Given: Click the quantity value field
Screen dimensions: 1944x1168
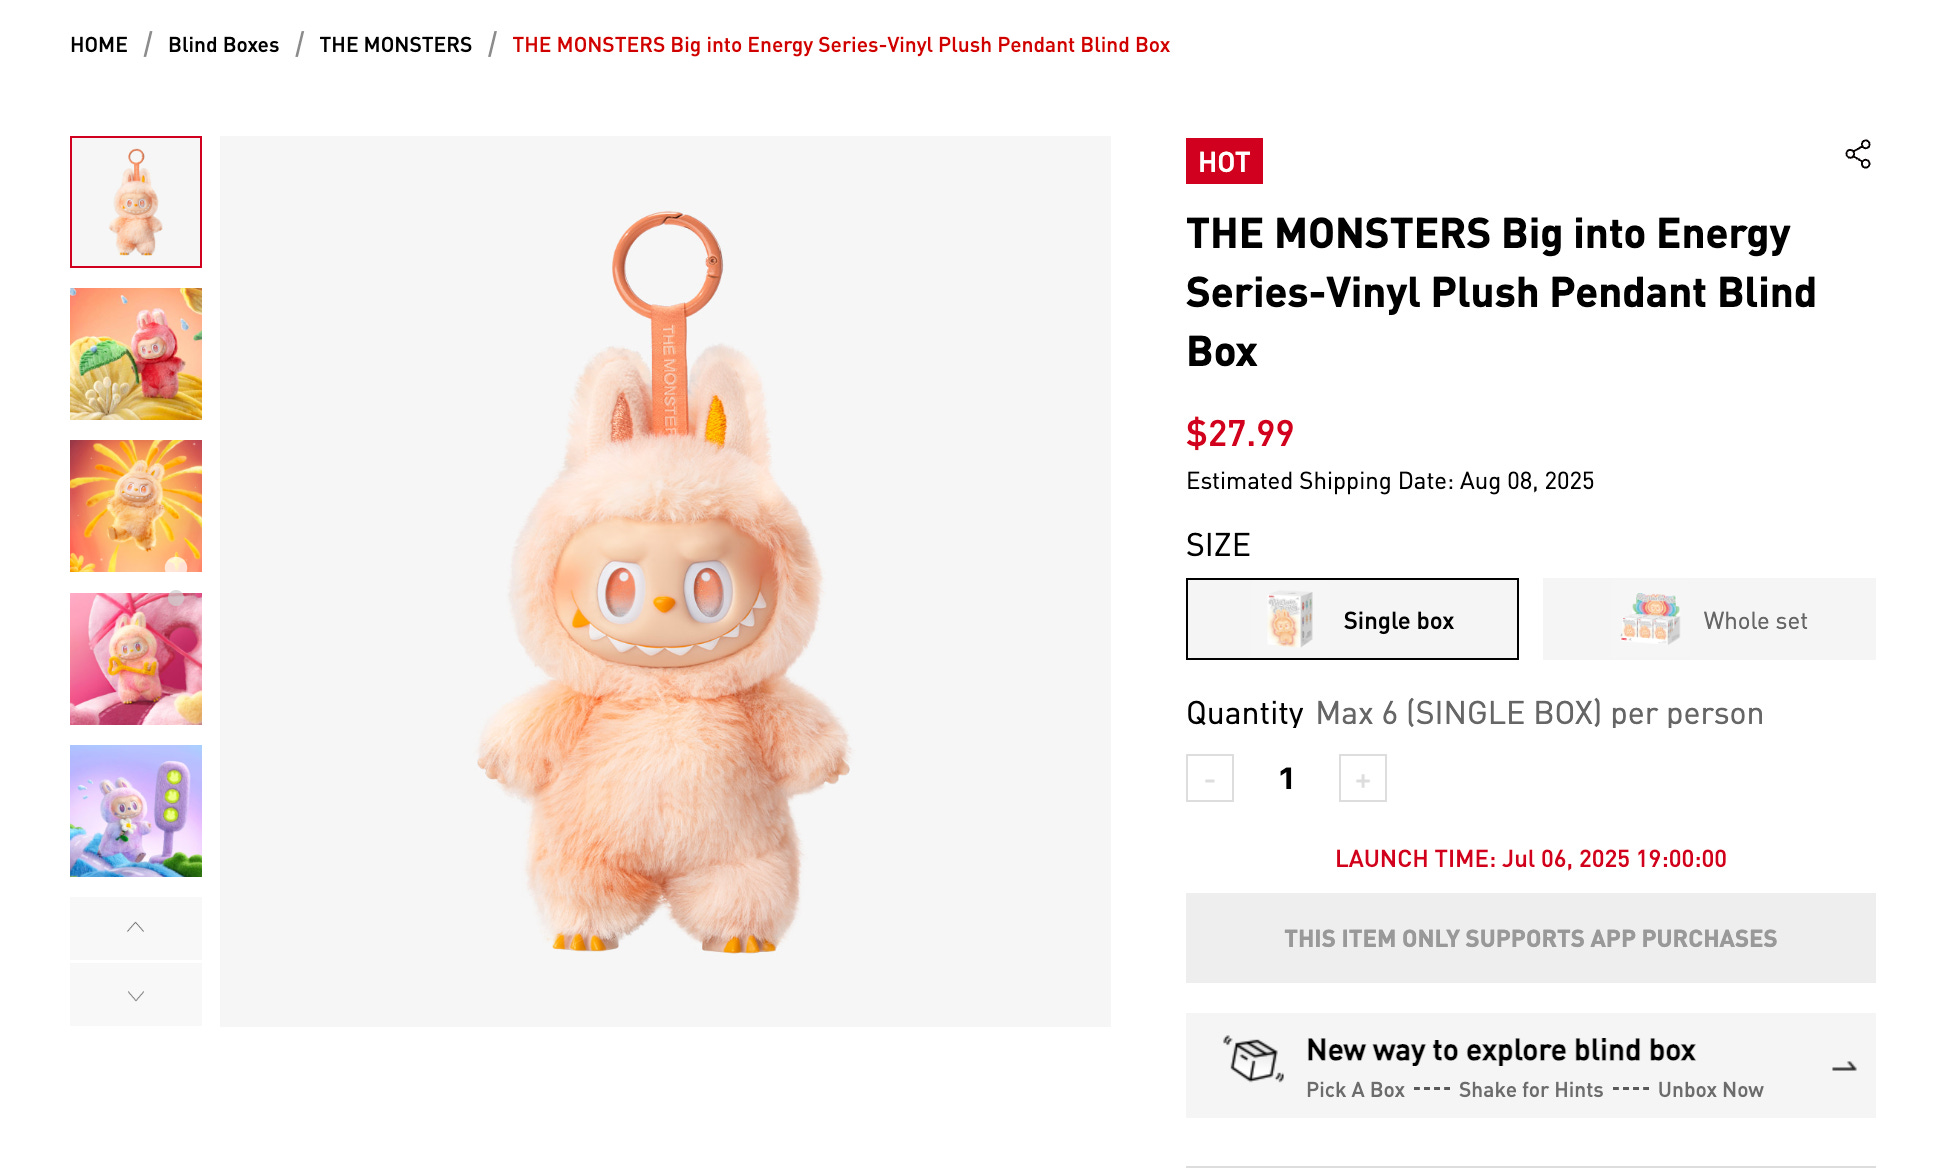Looking at the screenshot, I should pyautogui.click(x=1286, y=778).
